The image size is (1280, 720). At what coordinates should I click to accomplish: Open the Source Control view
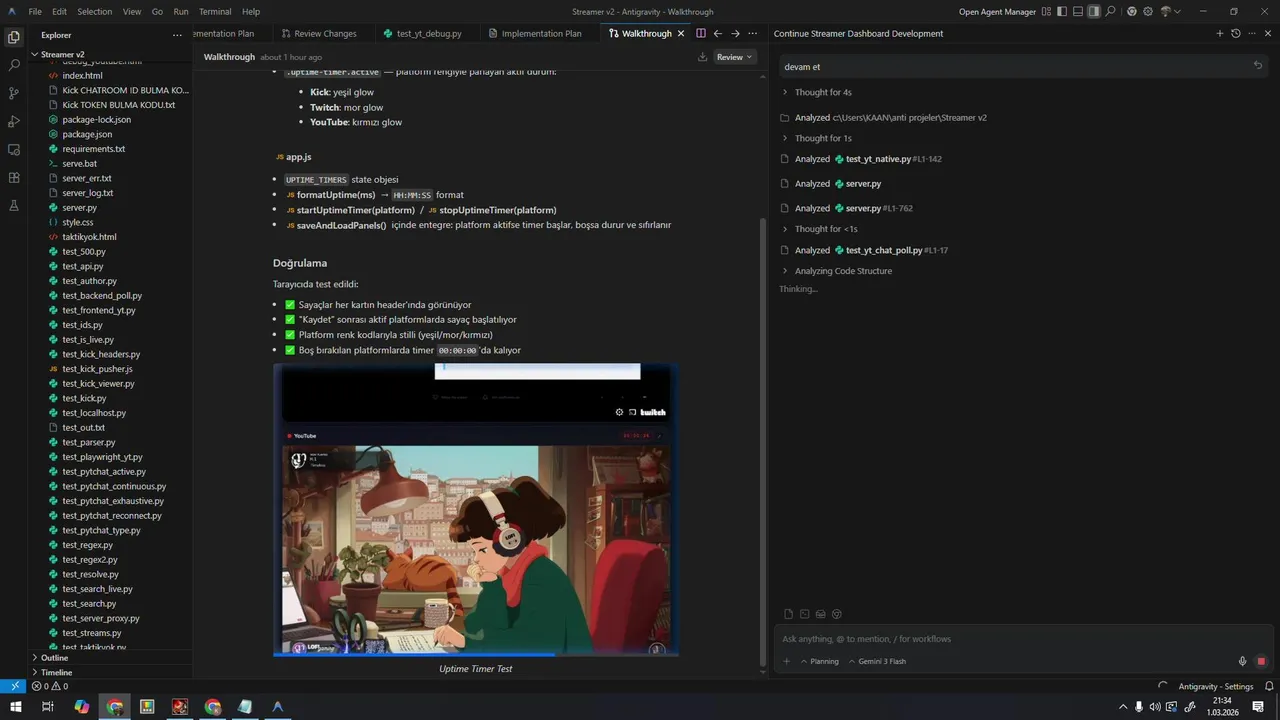[x=14, y=93]
